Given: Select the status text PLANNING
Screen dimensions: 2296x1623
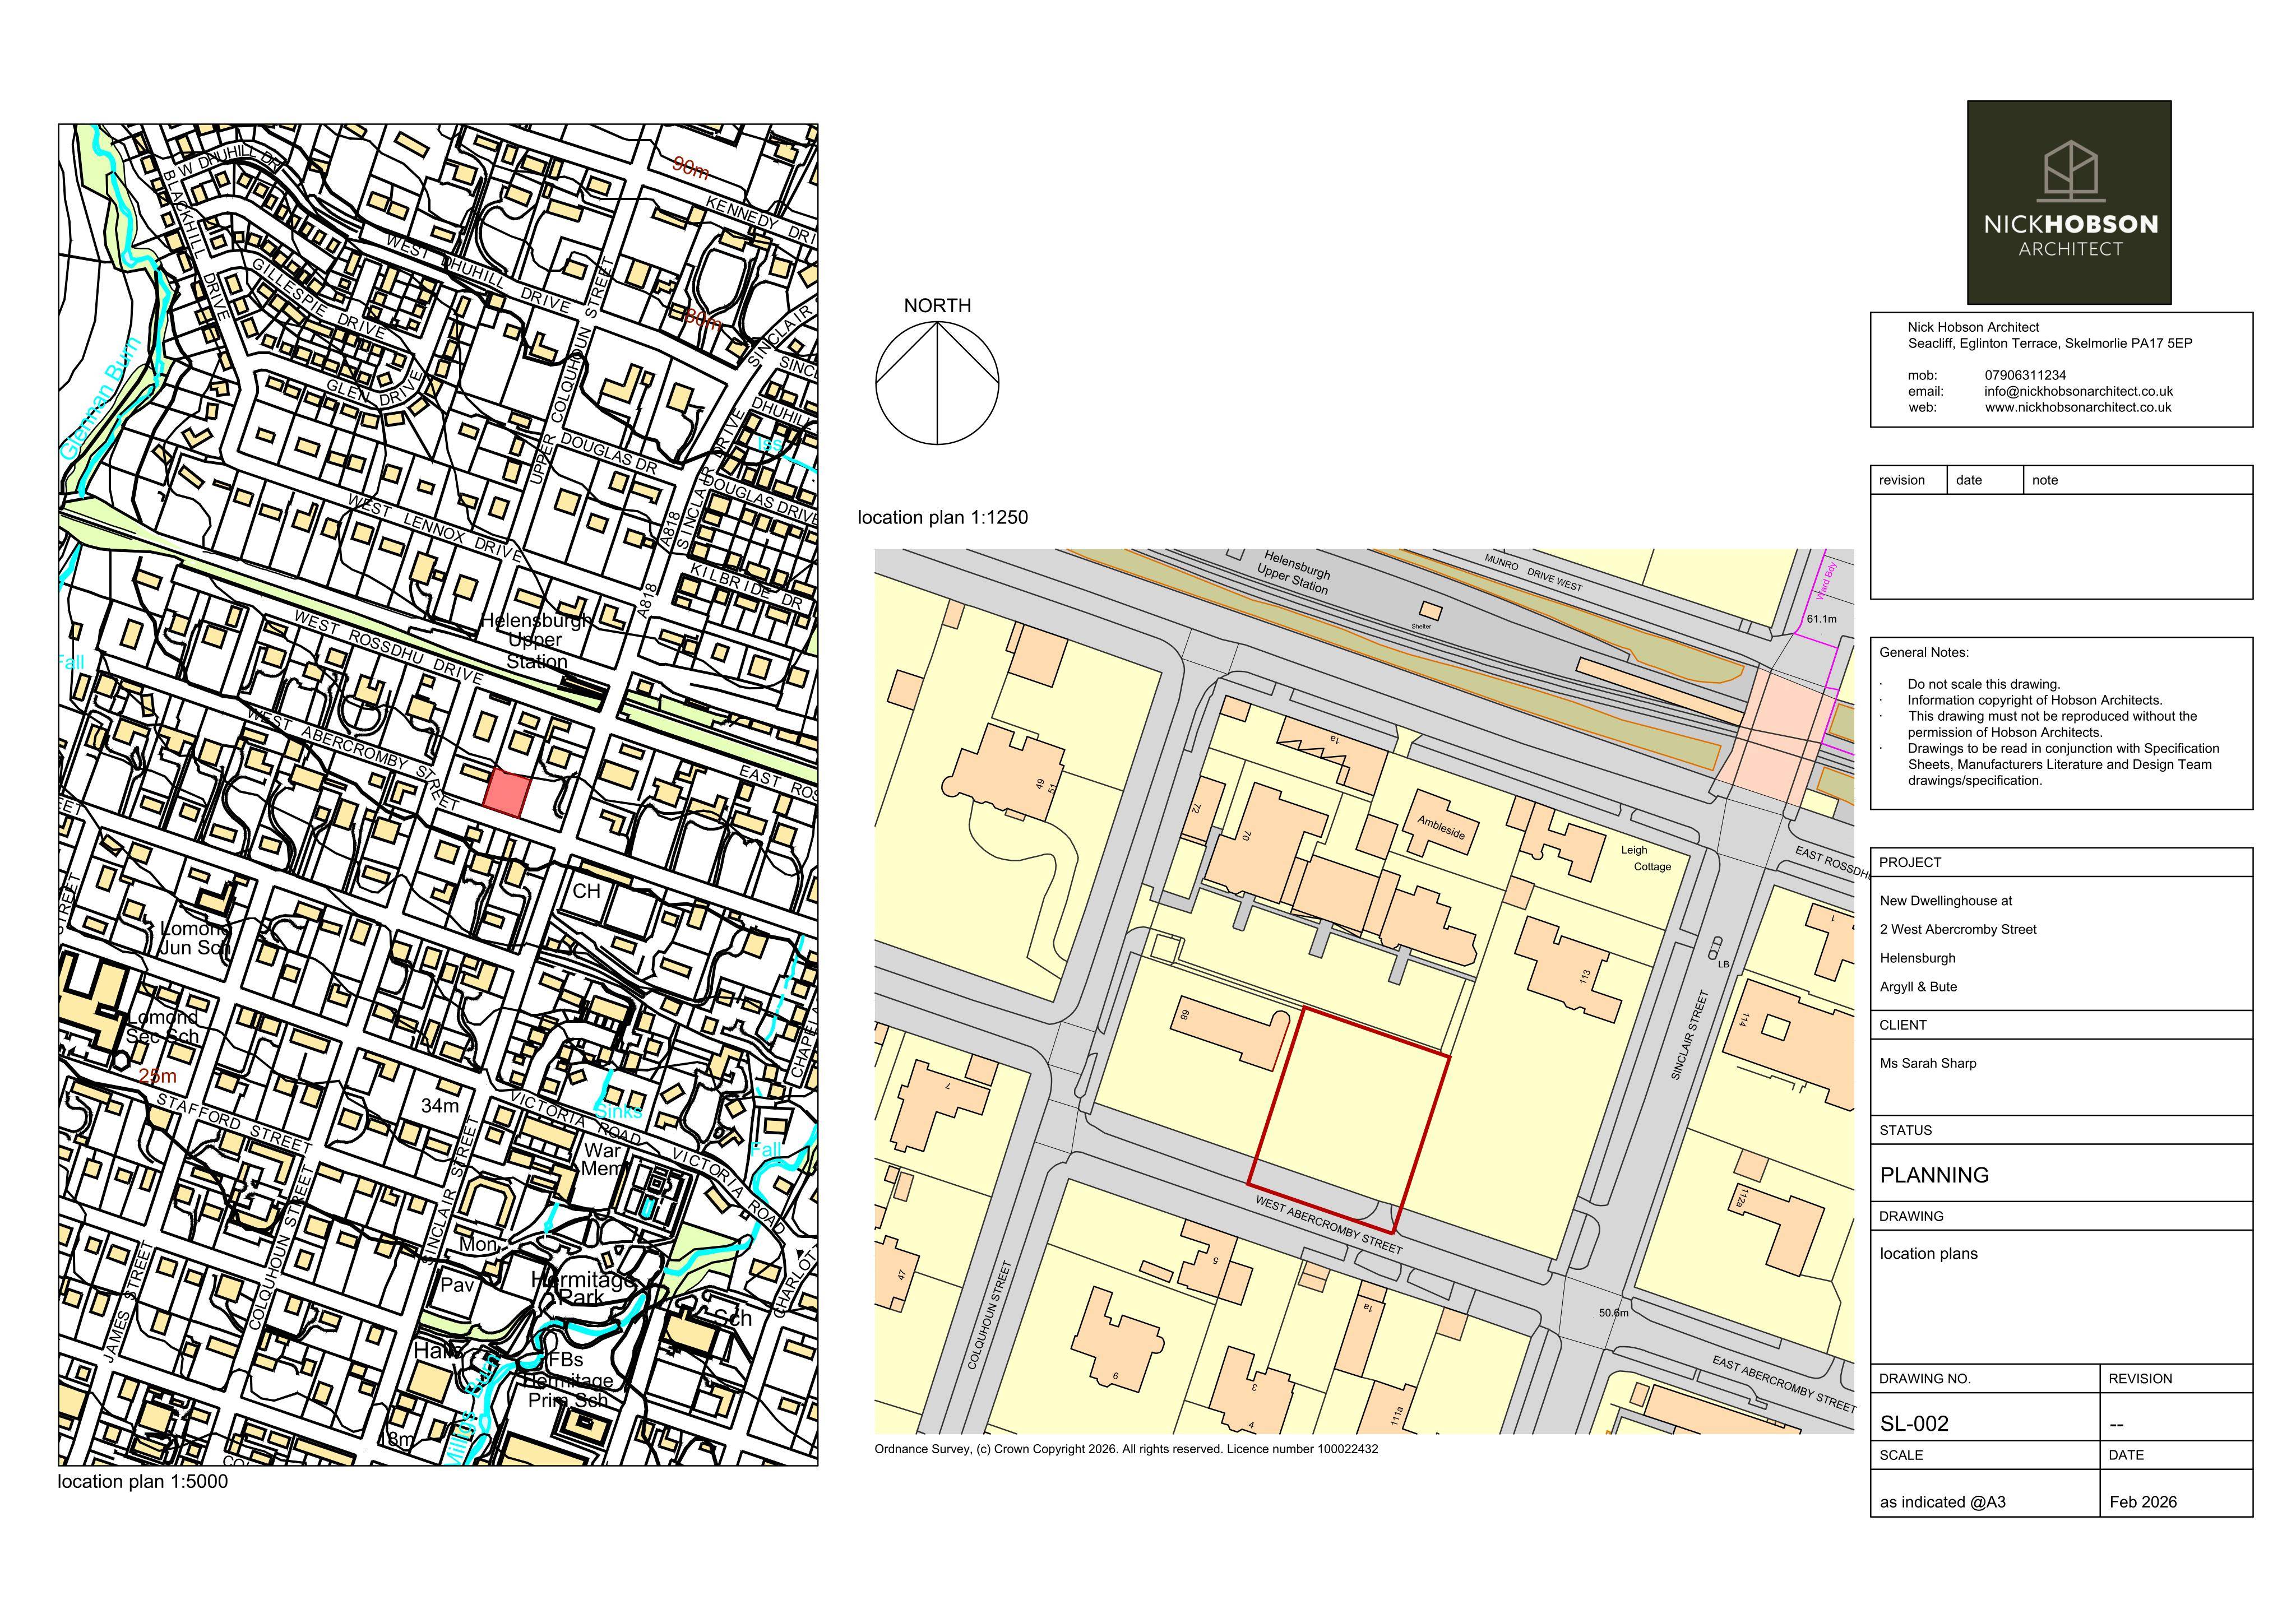Looking at the screenshot, I should coord(1934,1175).
